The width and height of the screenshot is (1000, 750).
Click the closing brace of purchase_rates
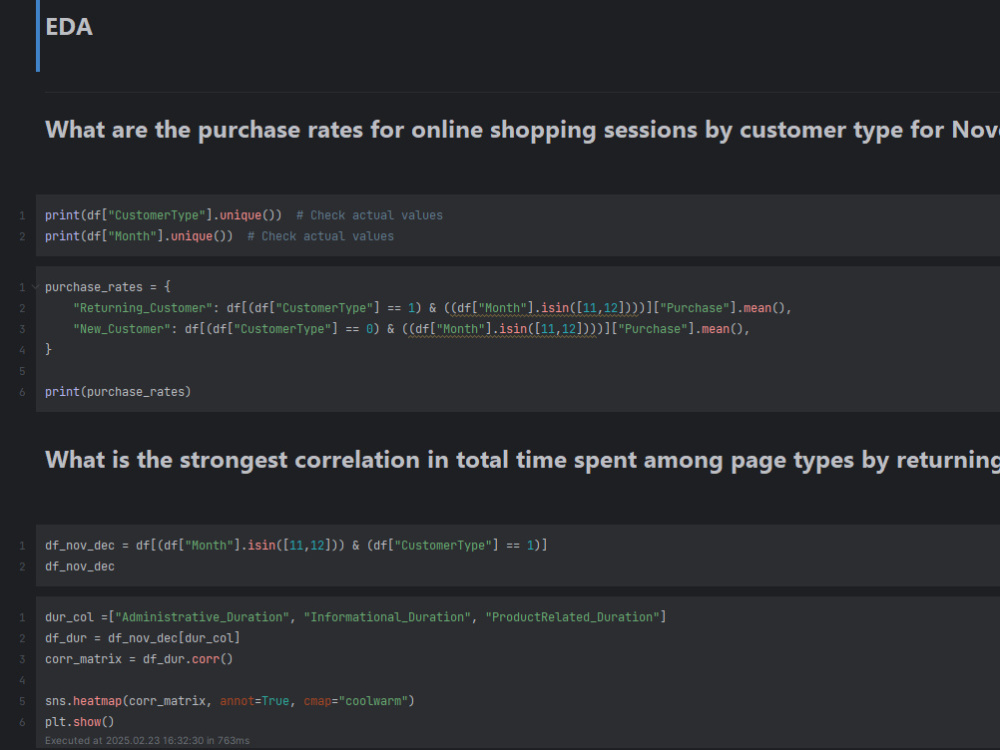coord(48,349)
